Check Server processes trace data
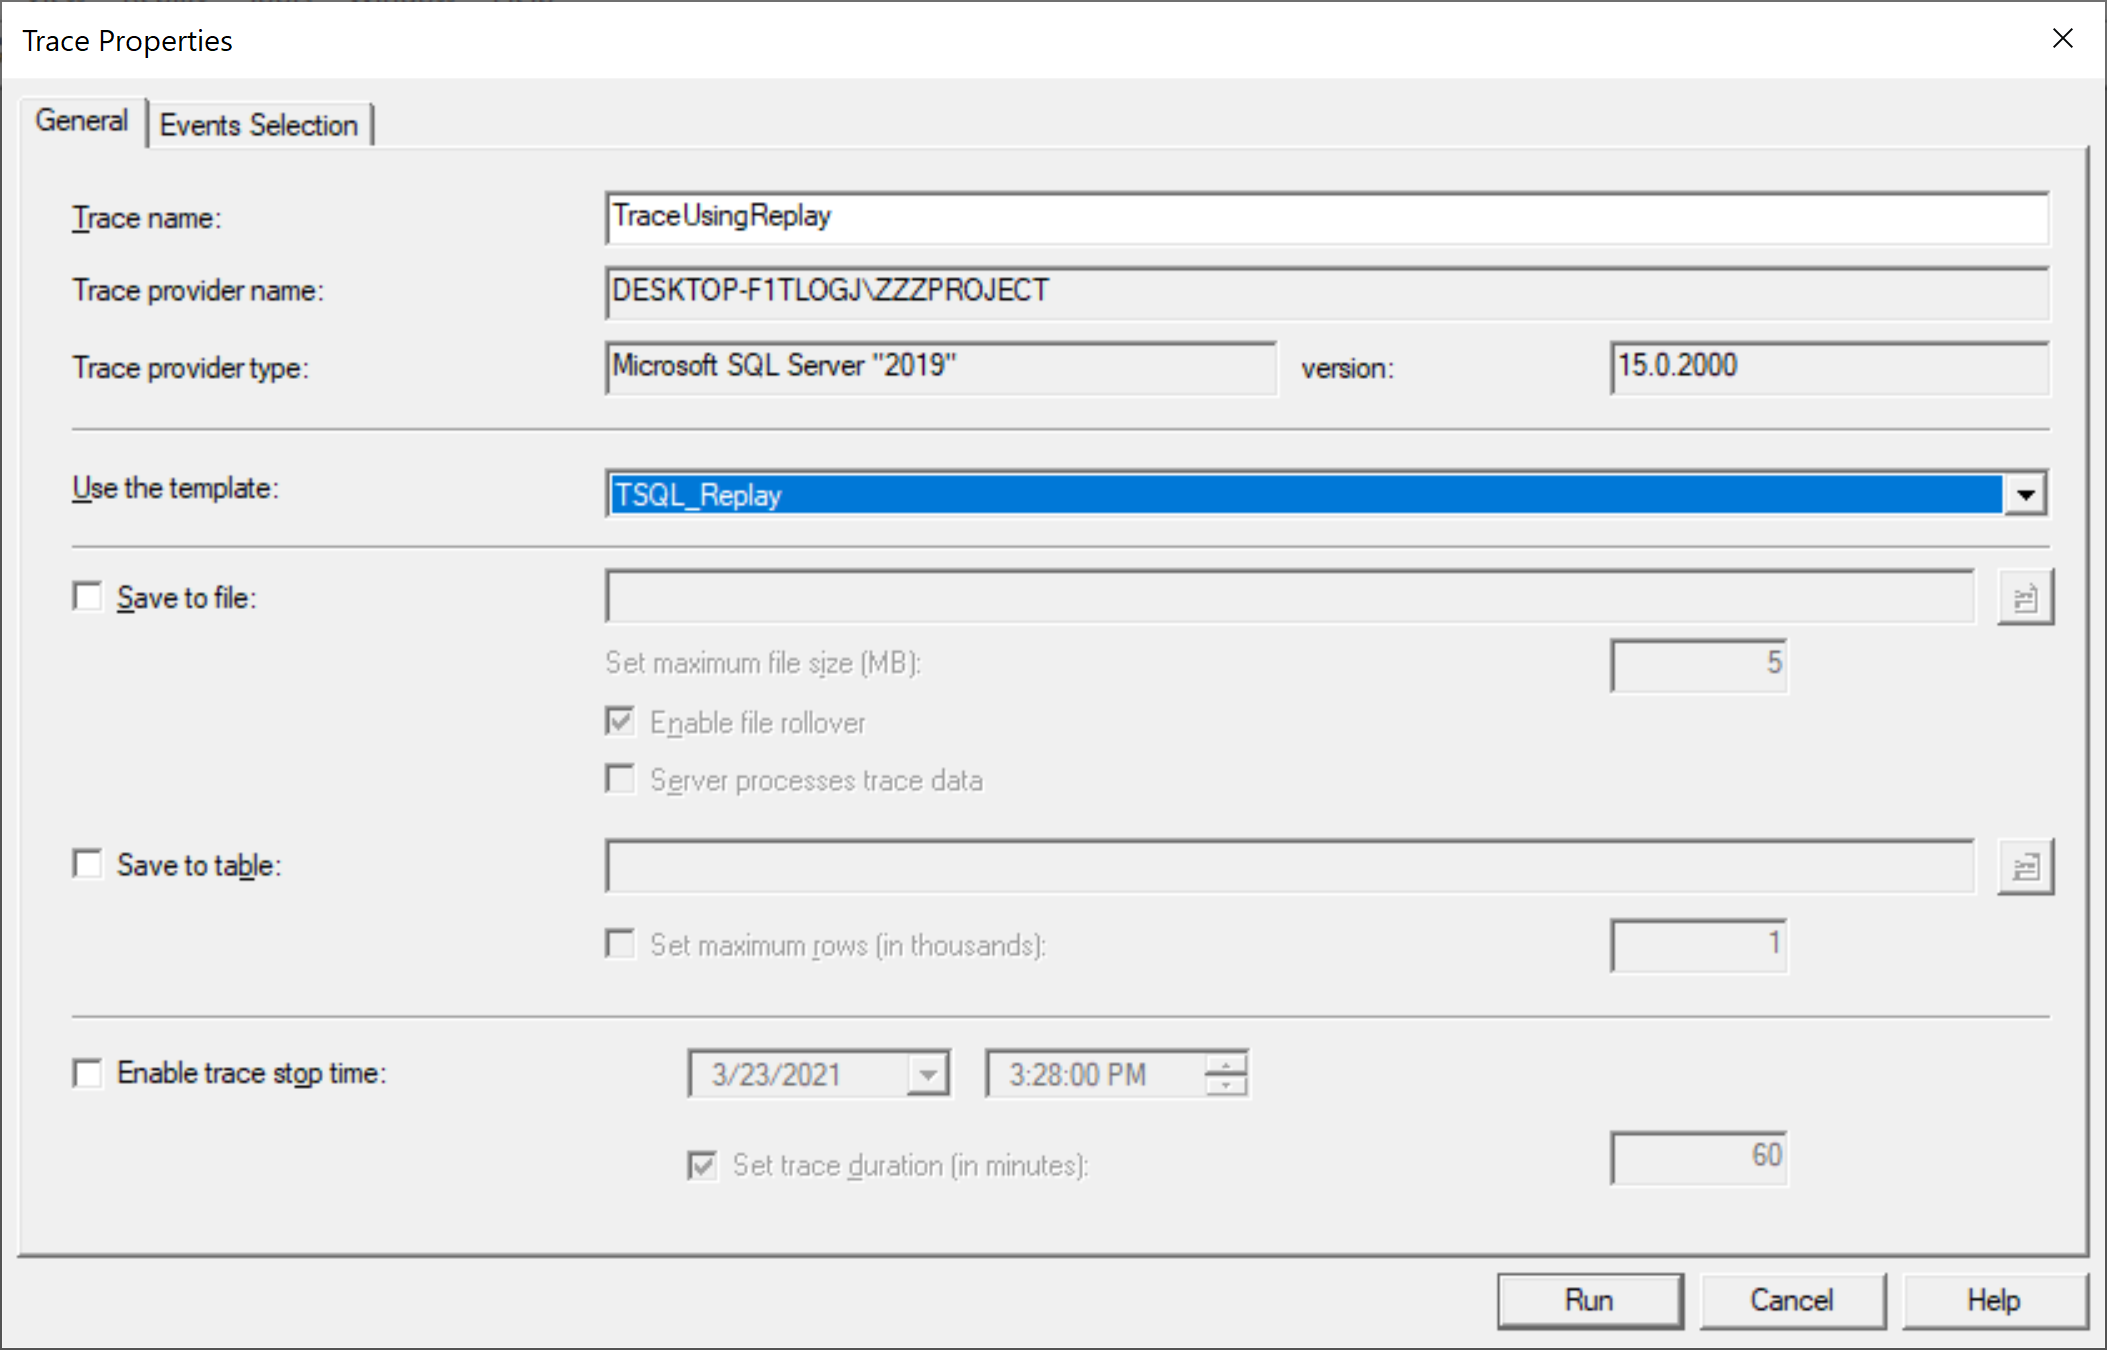 620,779
